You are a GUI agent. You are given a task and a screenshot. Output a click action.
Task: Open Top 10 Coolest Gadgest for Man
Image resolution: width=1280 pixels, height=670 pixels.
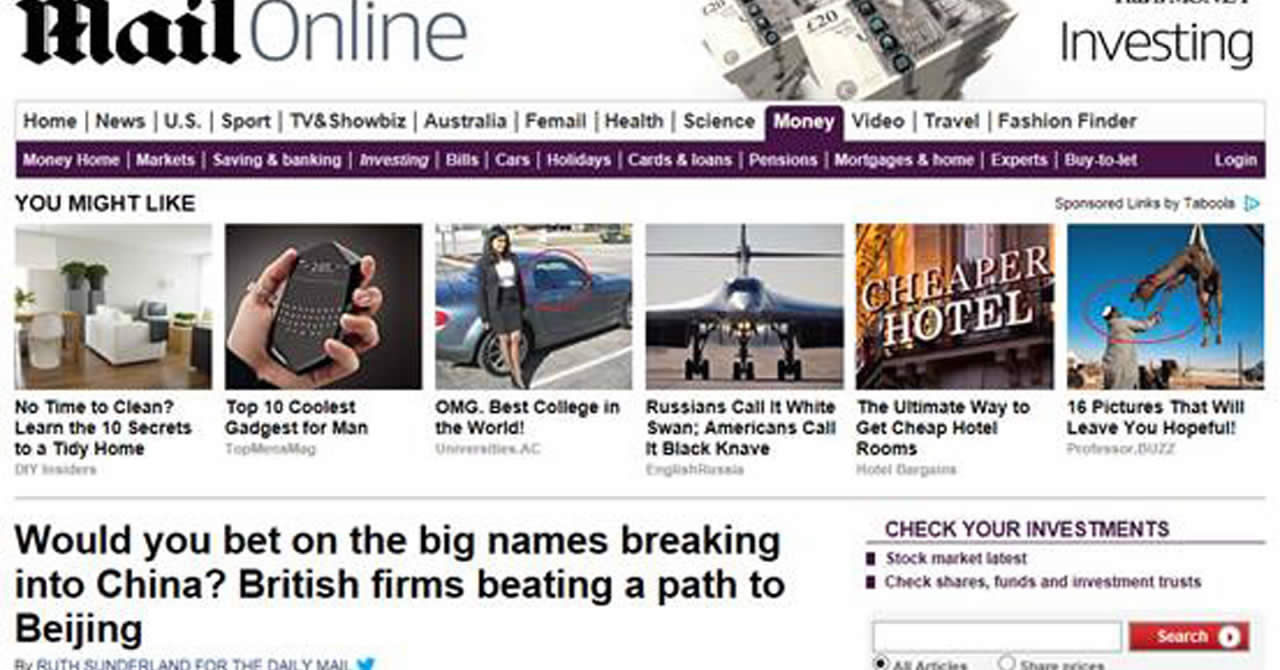click(296, 417)
